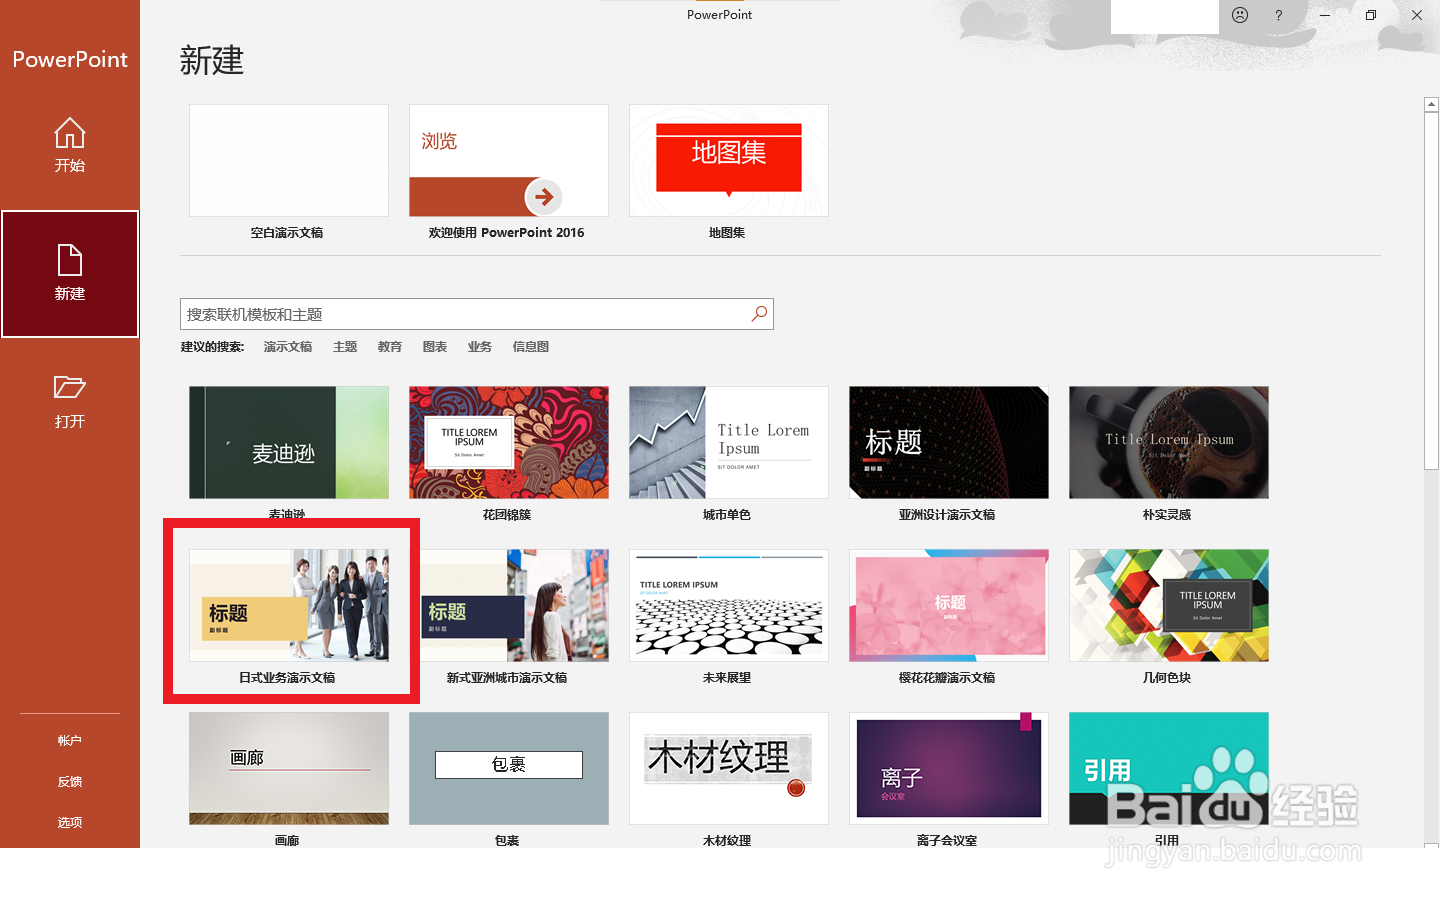Select the 麦迪逊 template thumbnail
The image size is (1440, 900).
289,442
